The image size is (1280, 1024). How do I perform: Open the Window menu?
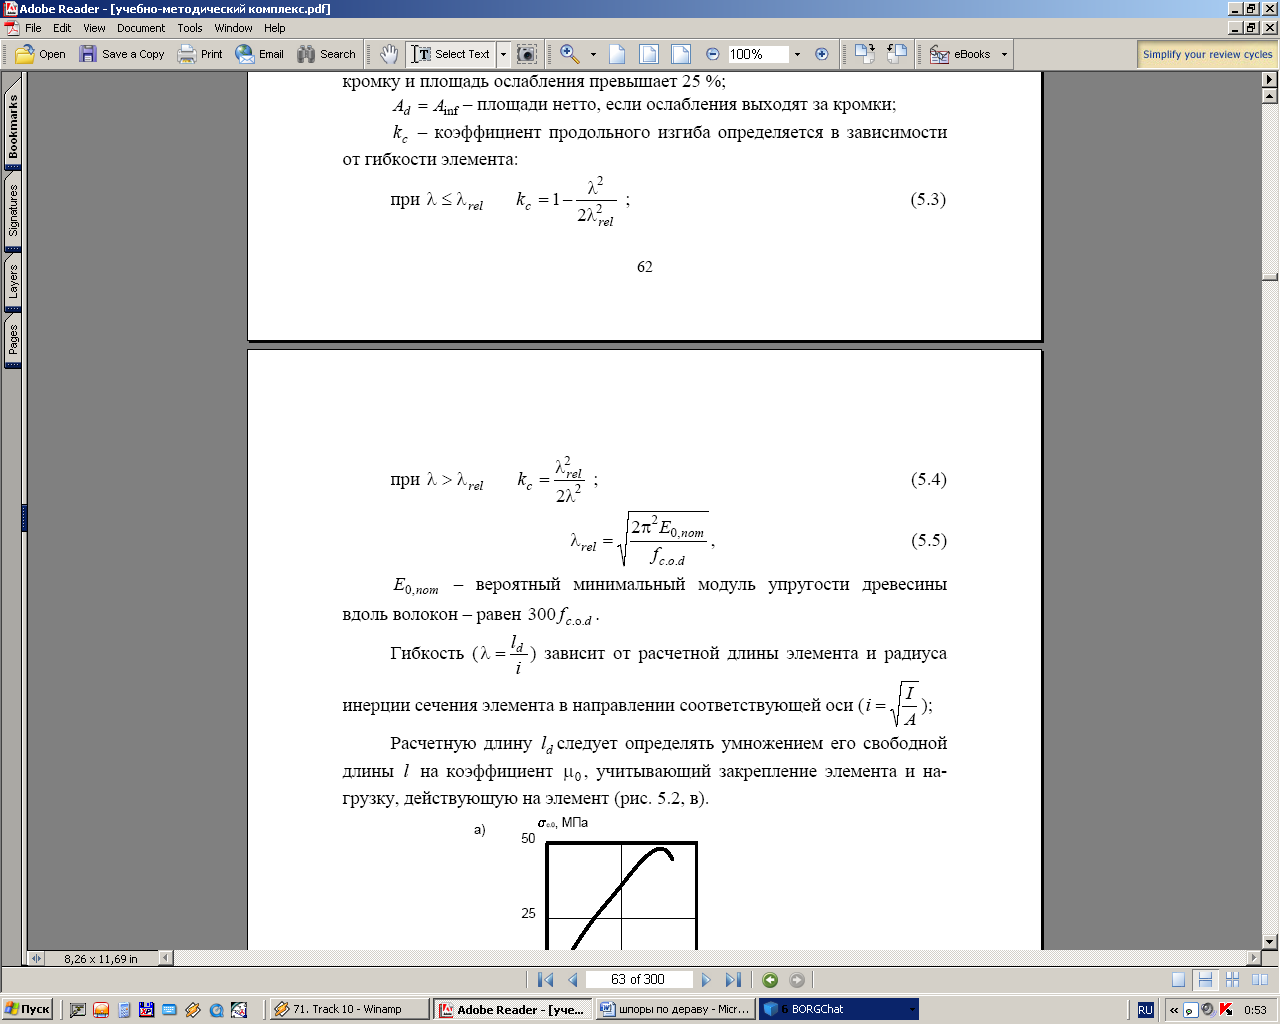point(233,28)
